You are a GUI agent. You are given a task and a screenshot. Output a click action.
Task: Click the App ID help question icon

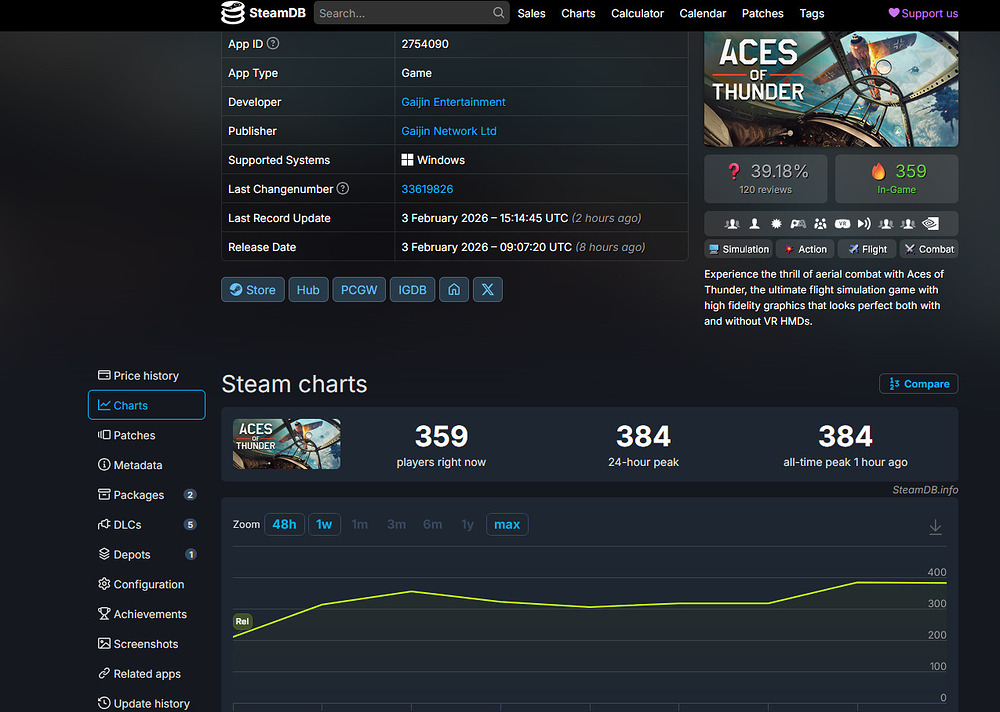273,44
